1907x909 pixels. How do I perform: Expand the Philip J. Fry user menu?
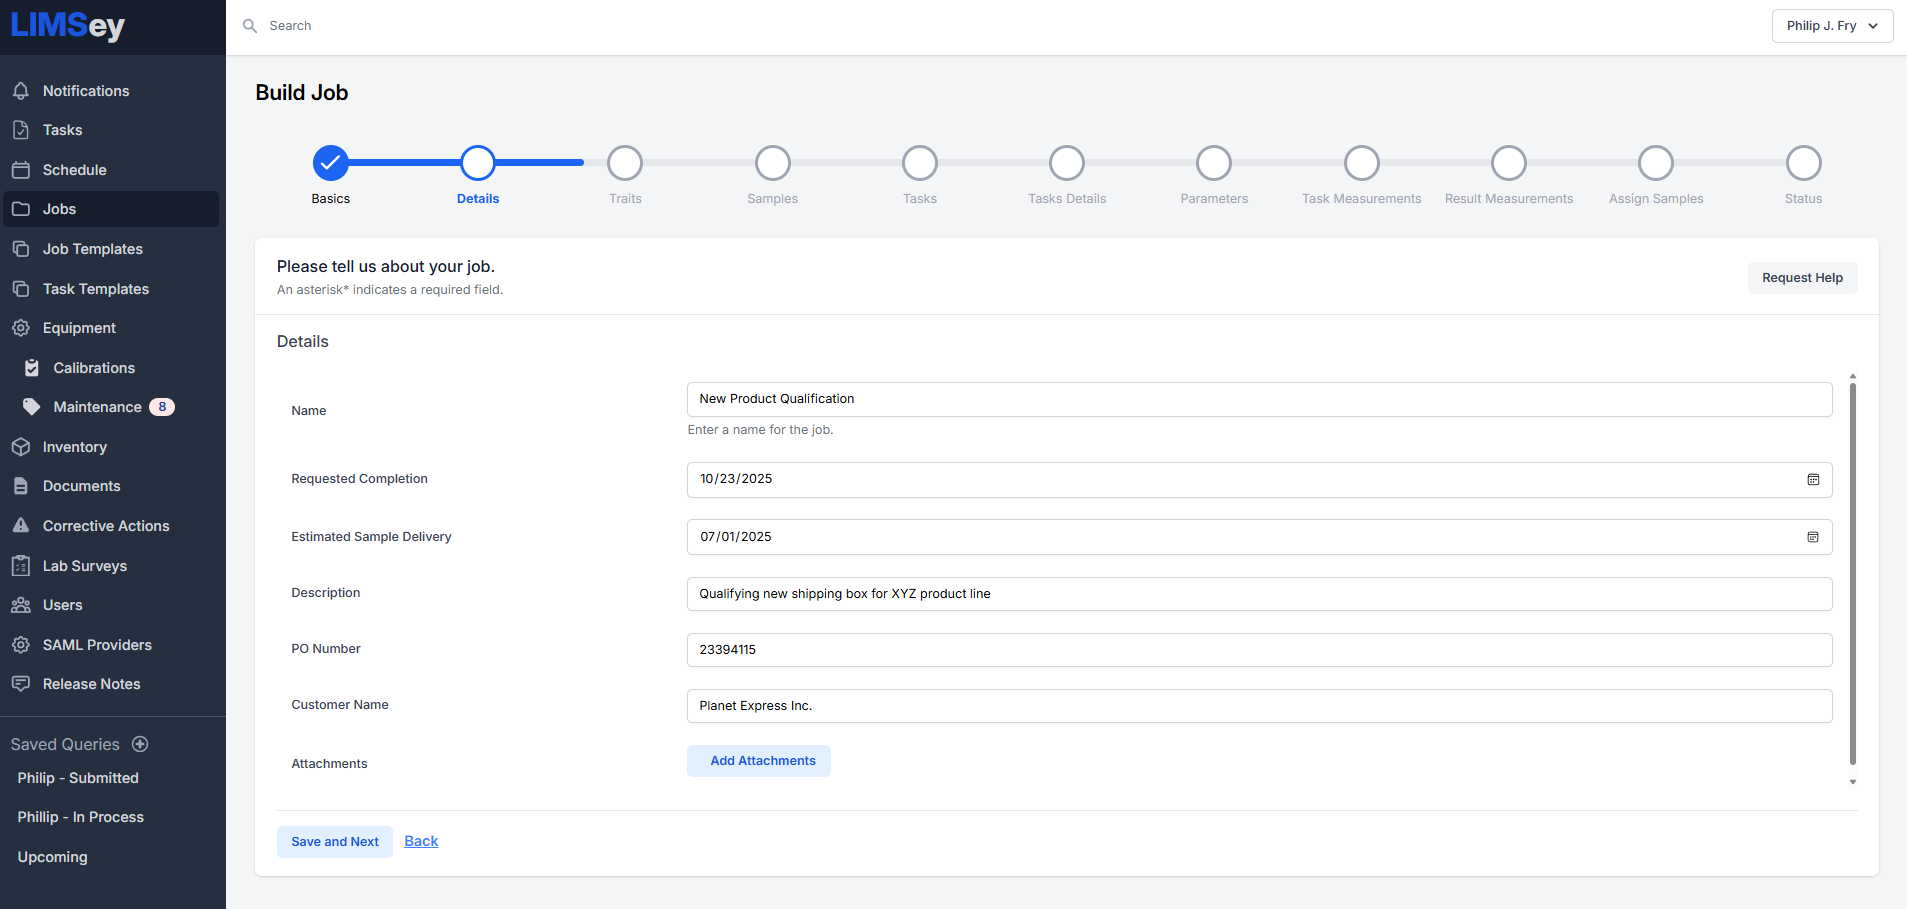point(1832,26)
